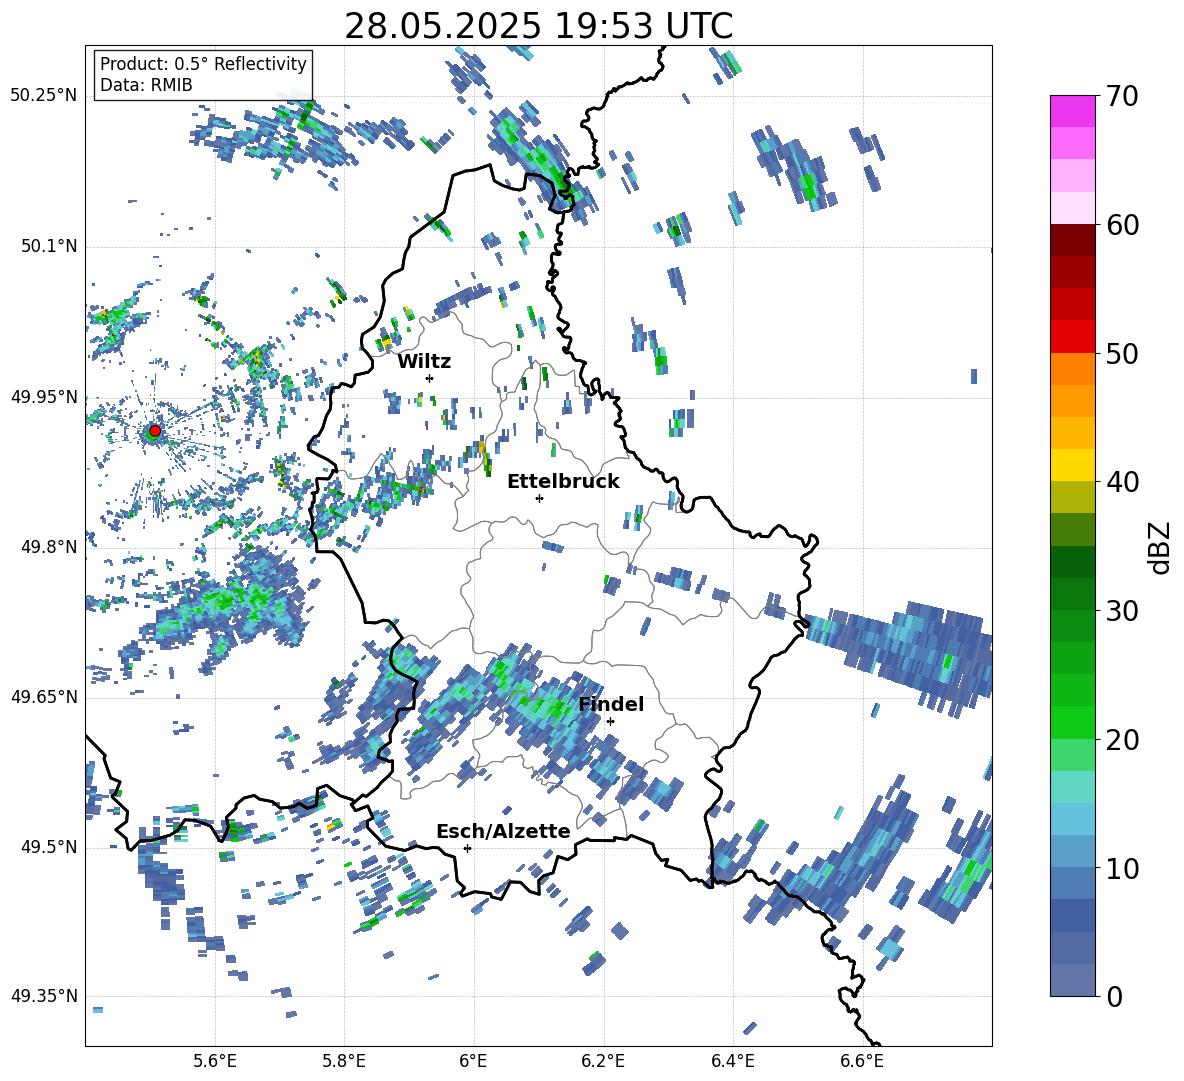1184x1081 pixels.
Task: Click the 6°E longitude label
Action: click(473, 1061)
